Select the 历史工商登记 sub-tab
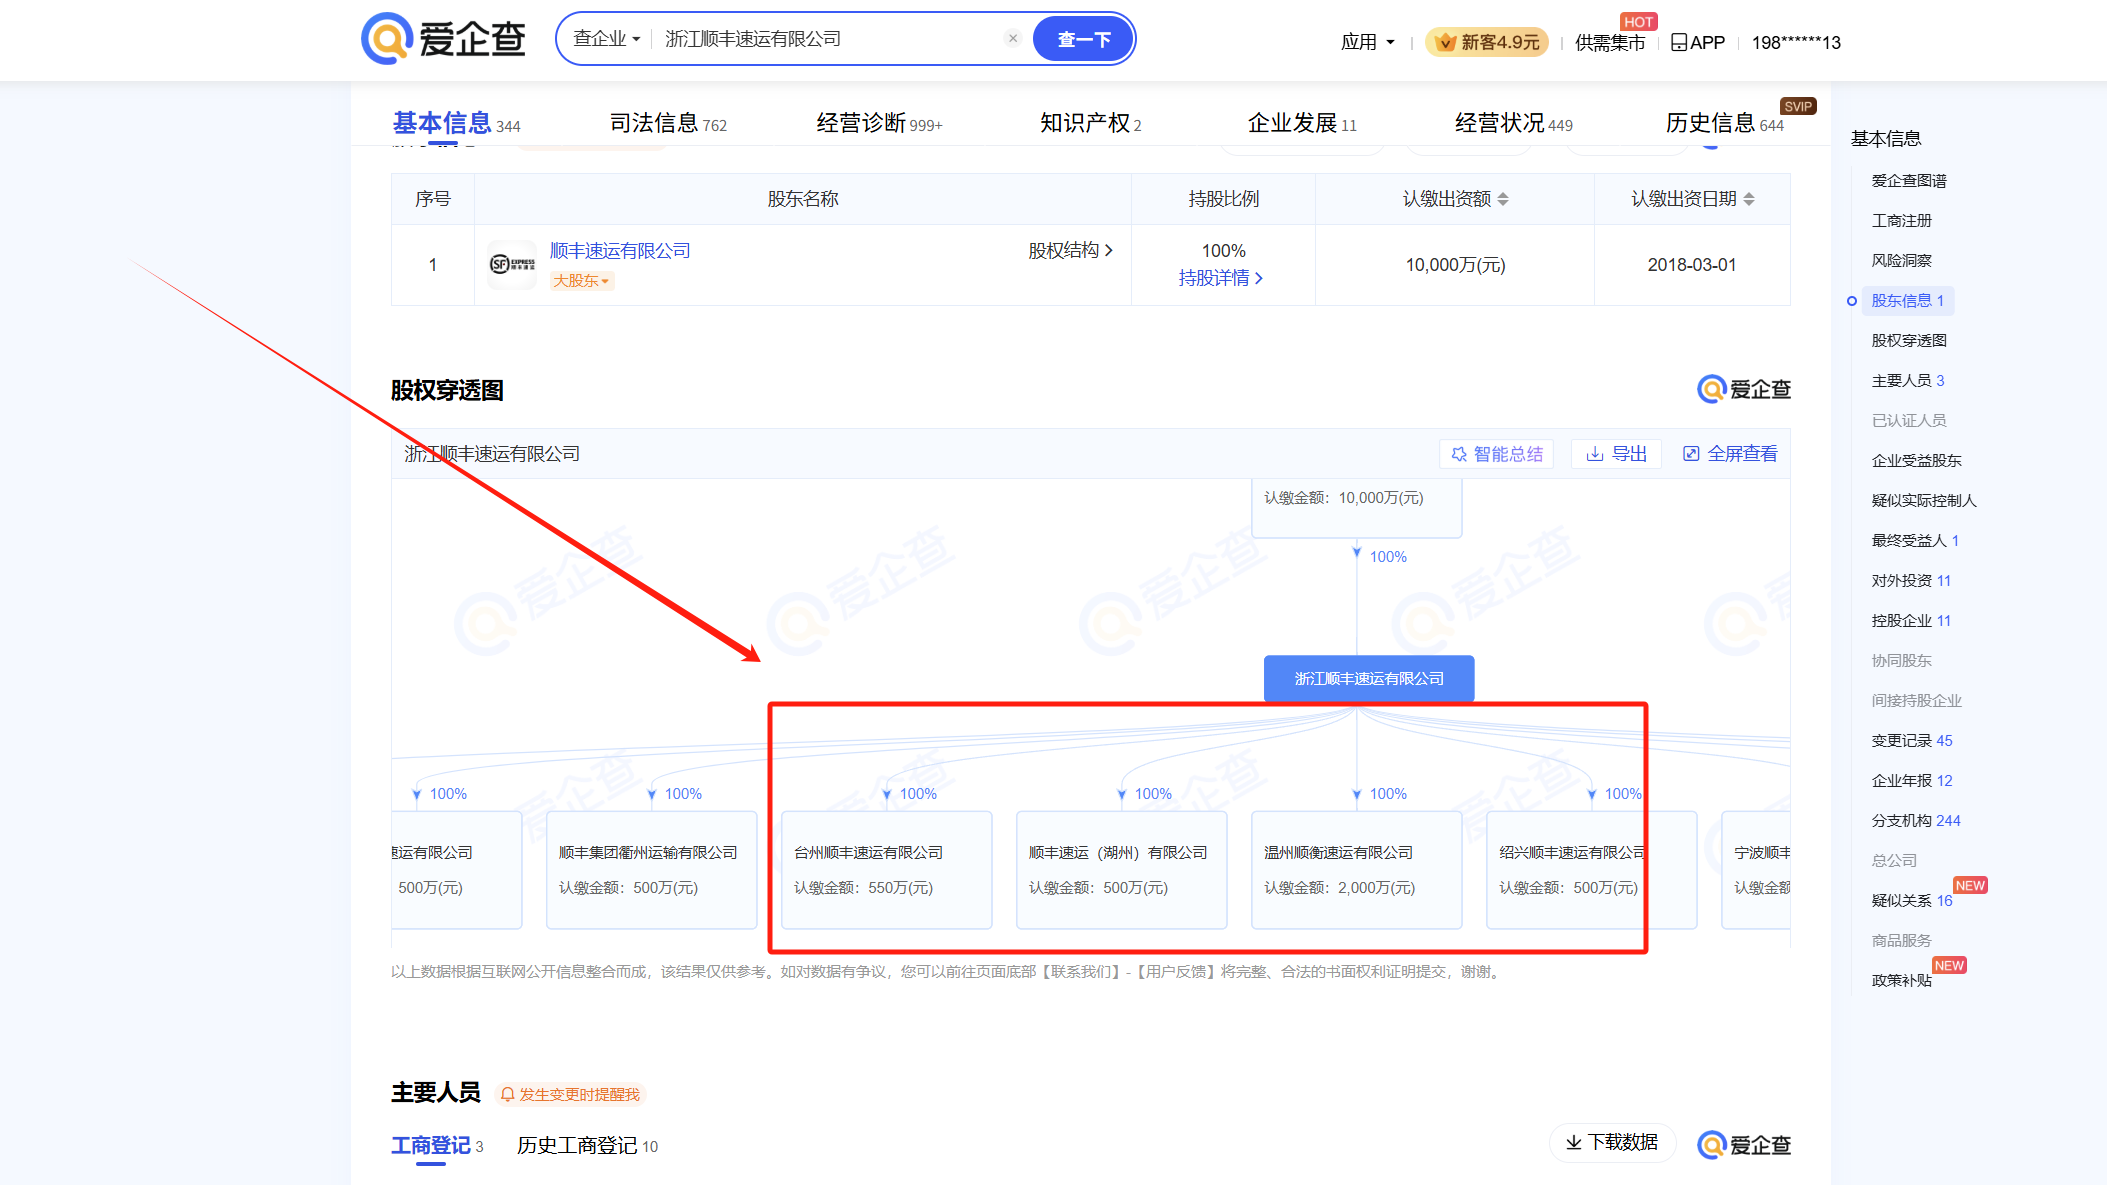This screenshot has width=2107, height=1185. click(x=587, y=1146)
